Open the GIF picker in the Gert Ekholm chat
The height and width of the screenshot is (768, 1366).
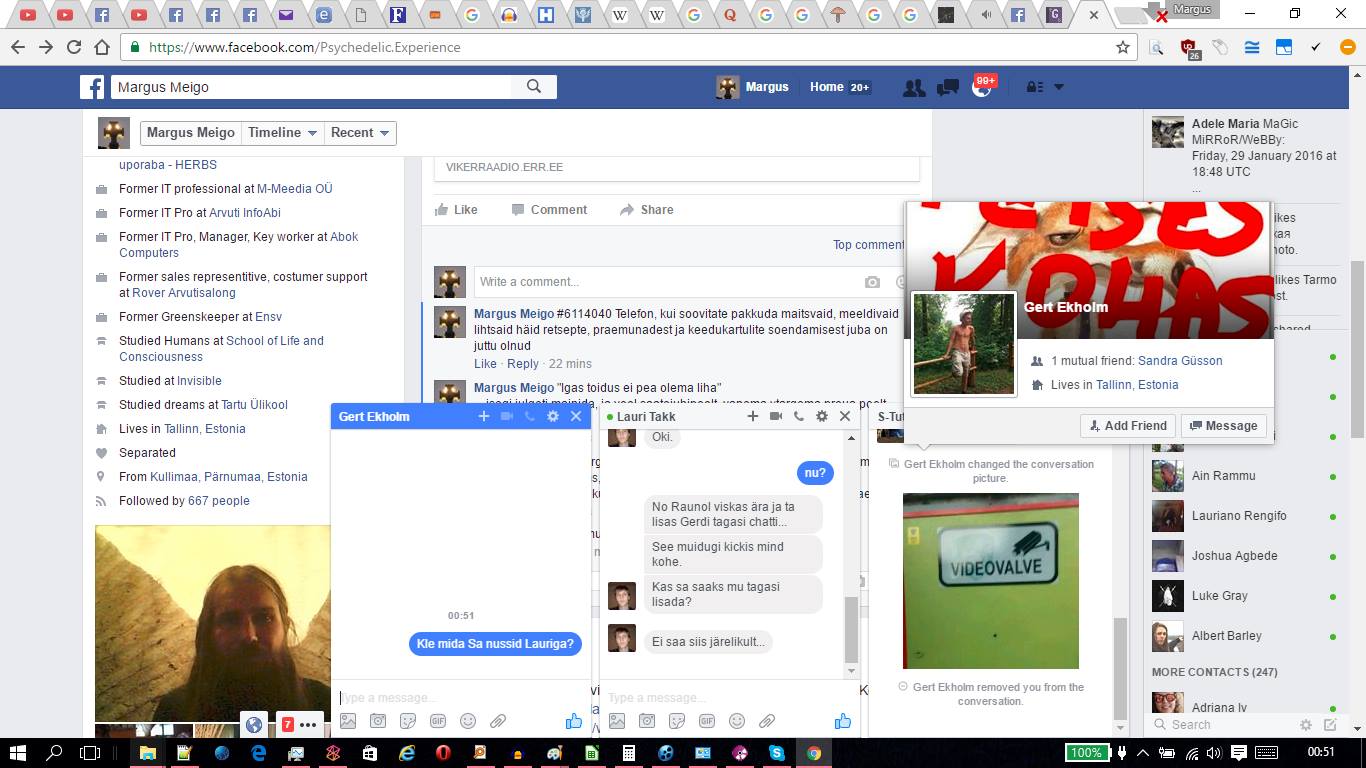click(438, 721)
